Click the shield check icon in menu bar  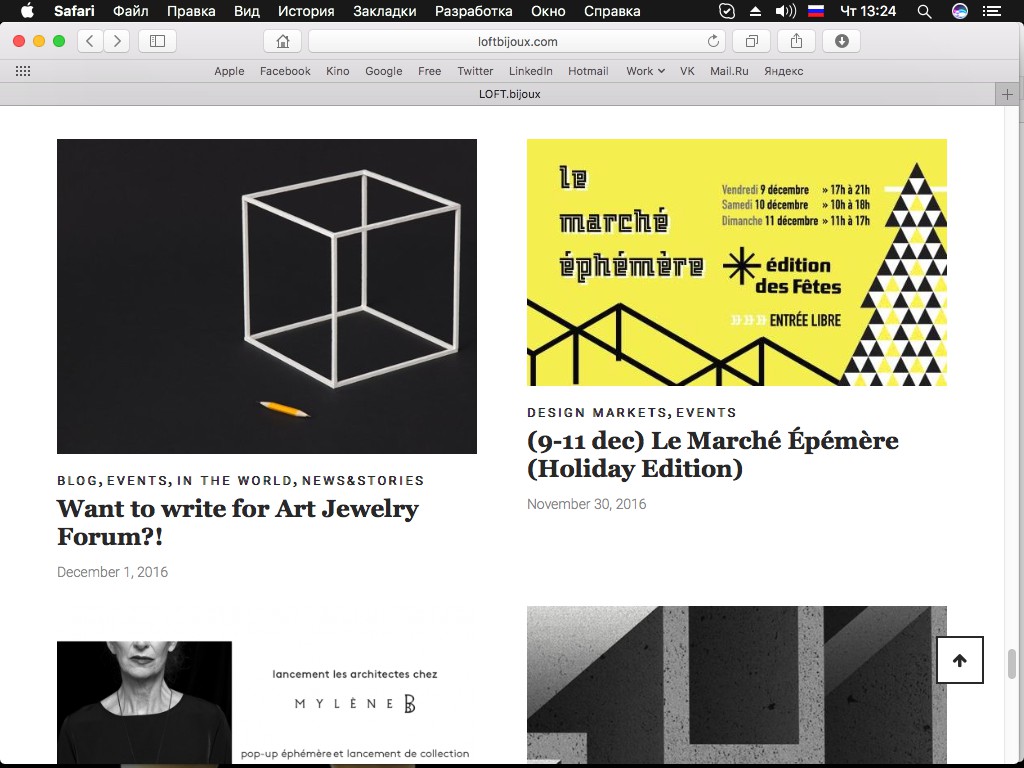click(x=726, y=11)
